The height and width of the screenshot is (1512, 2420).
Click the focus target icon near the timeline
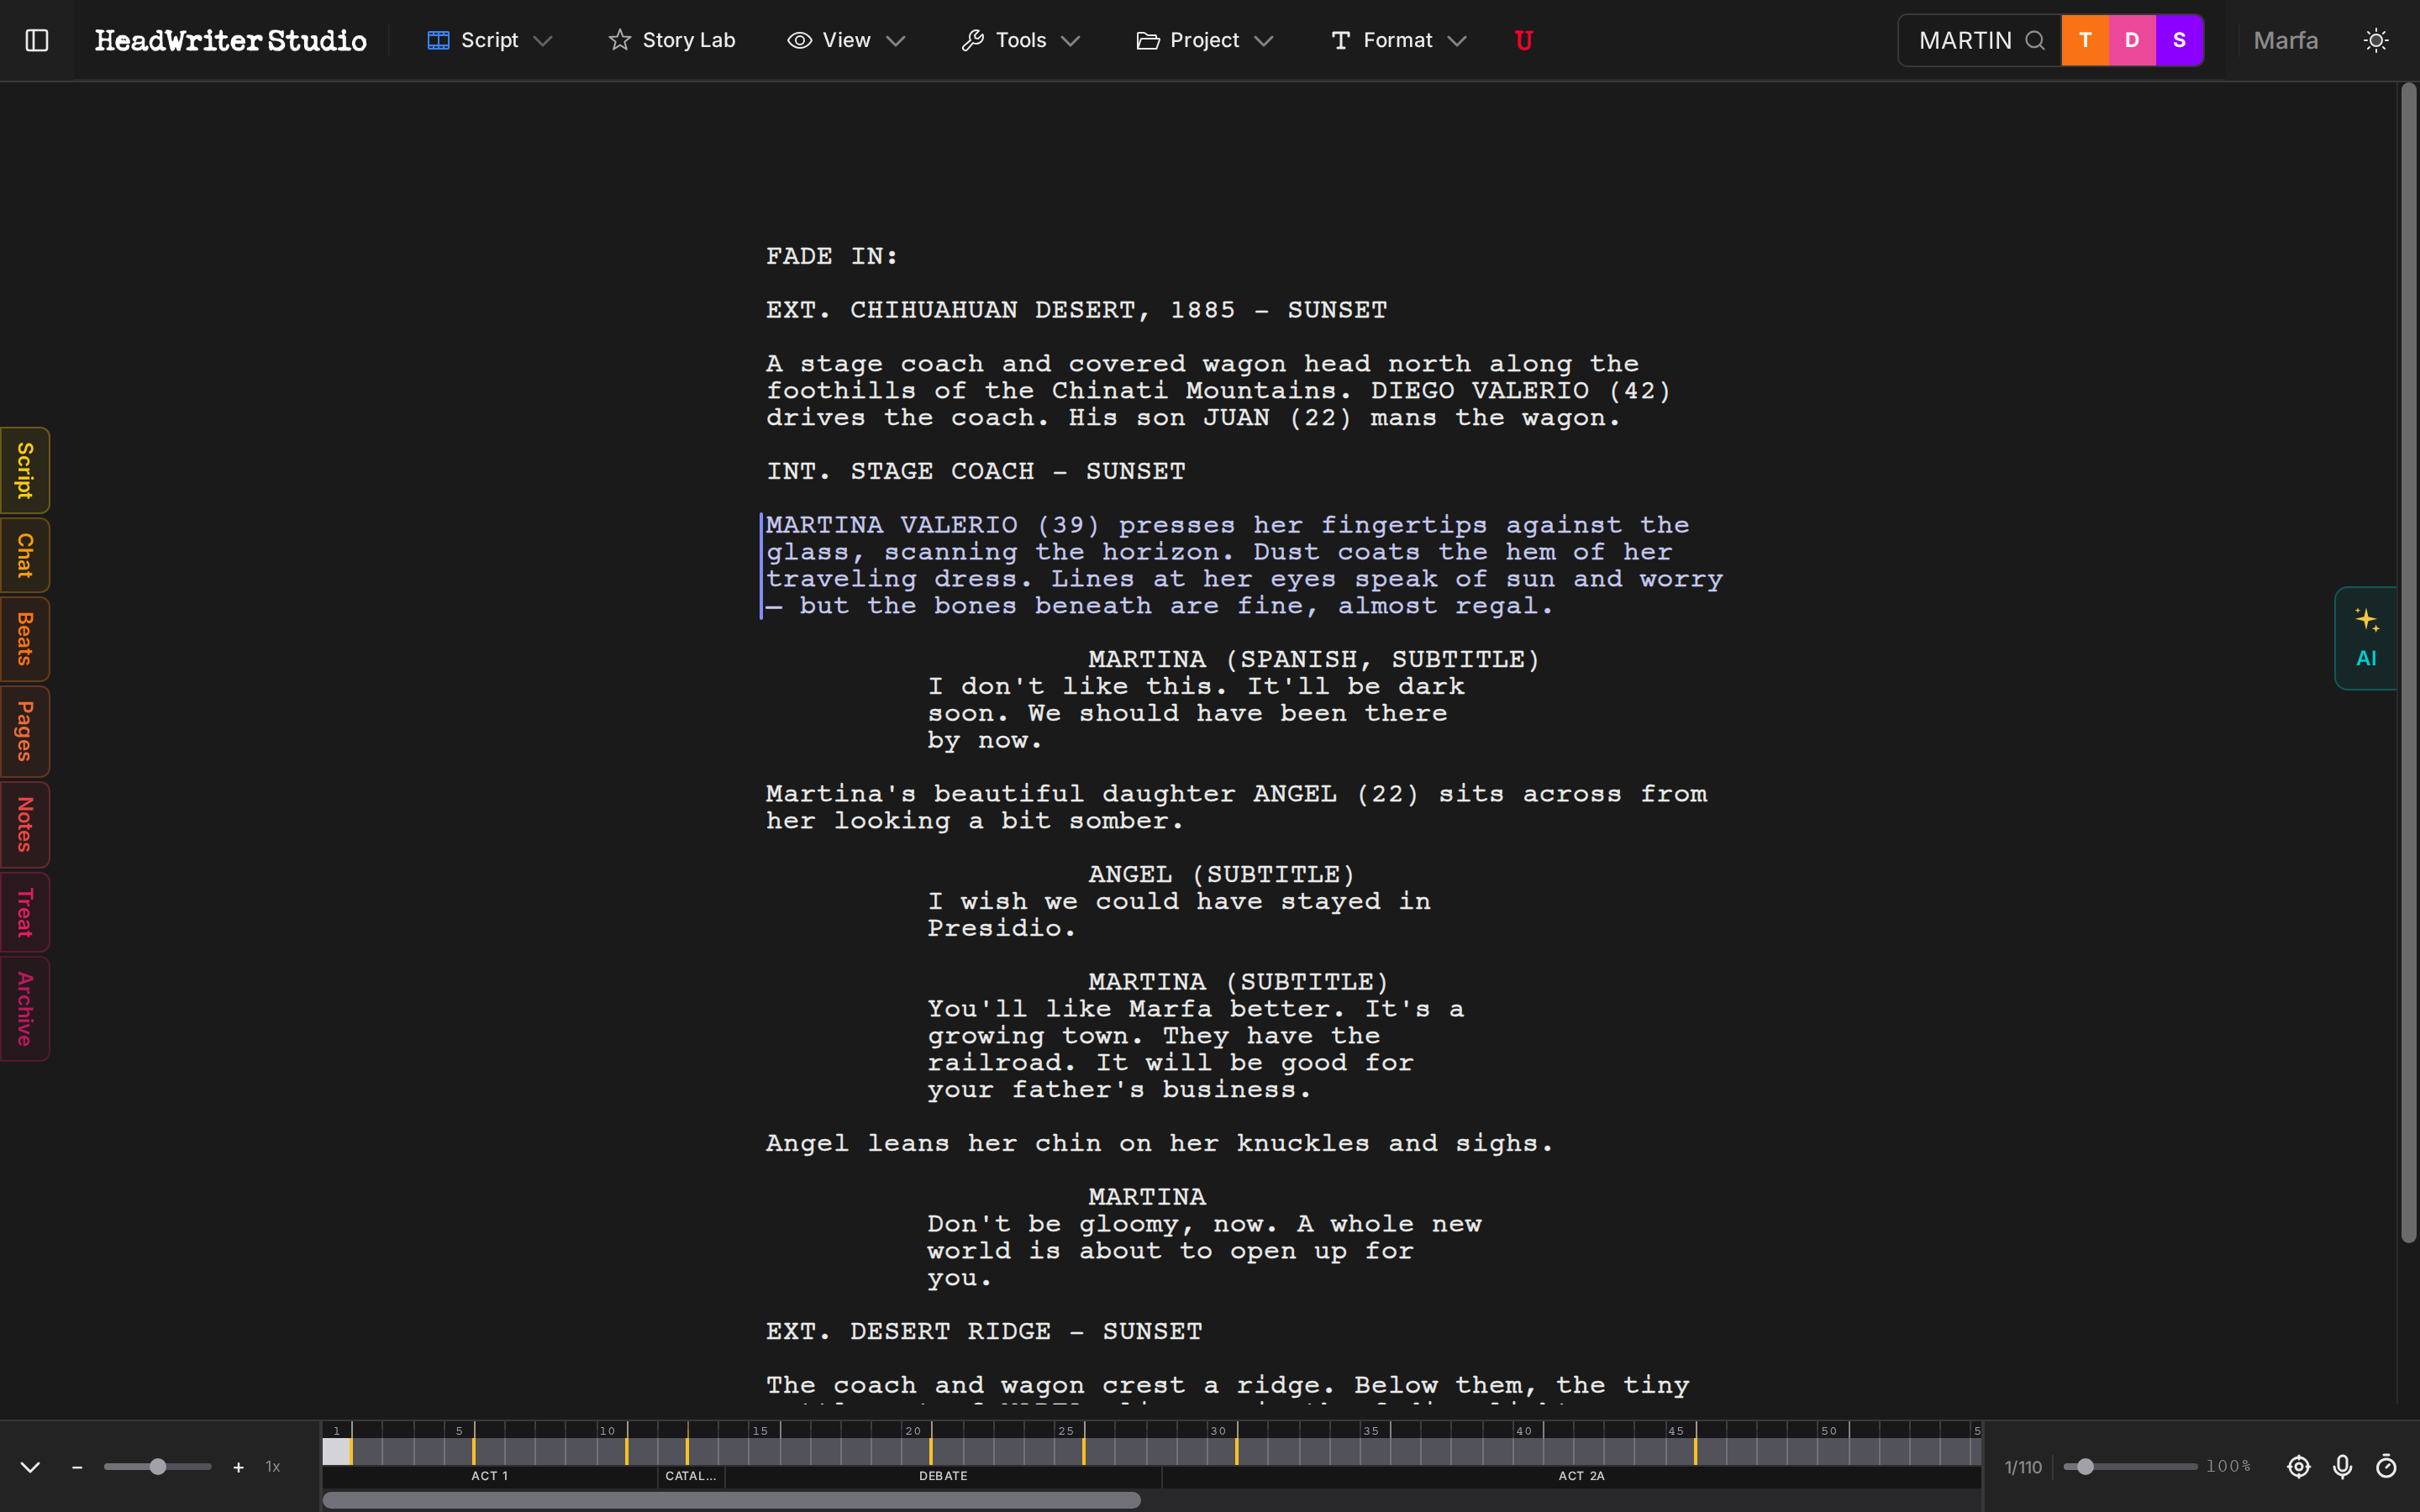point(2299,1467)
